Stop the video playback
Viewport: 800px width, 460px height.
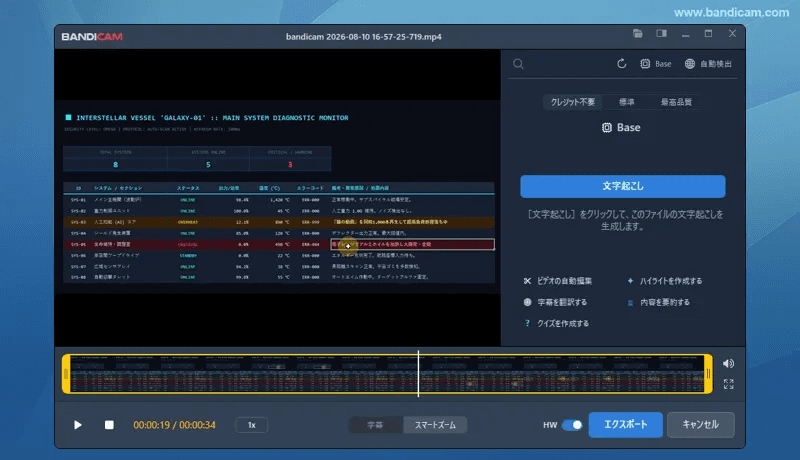pos(109,425)
